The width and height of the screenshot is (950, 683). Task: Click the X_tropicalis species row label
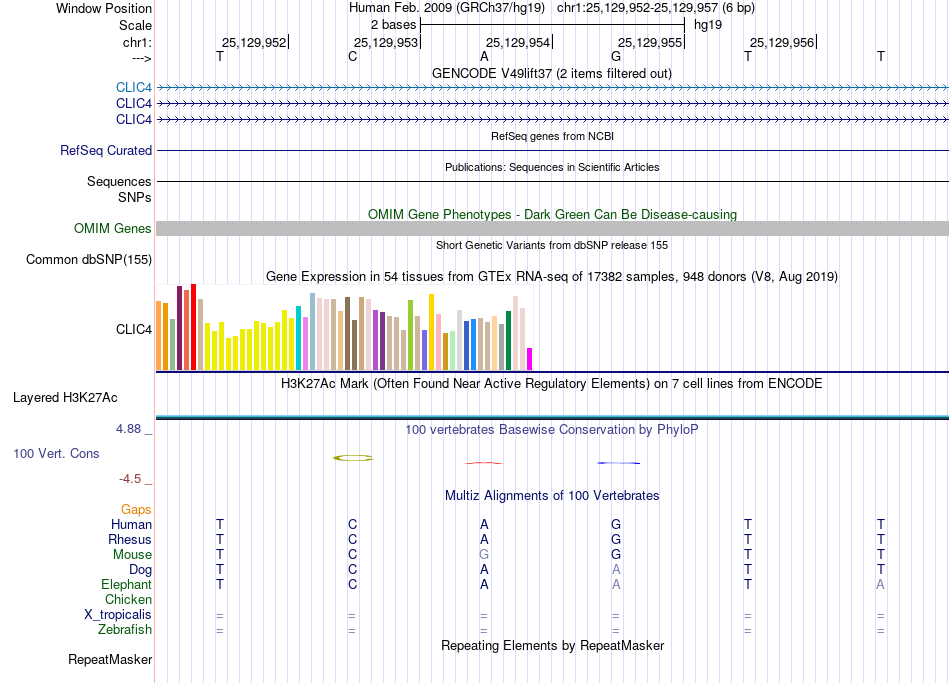point(118,615)
